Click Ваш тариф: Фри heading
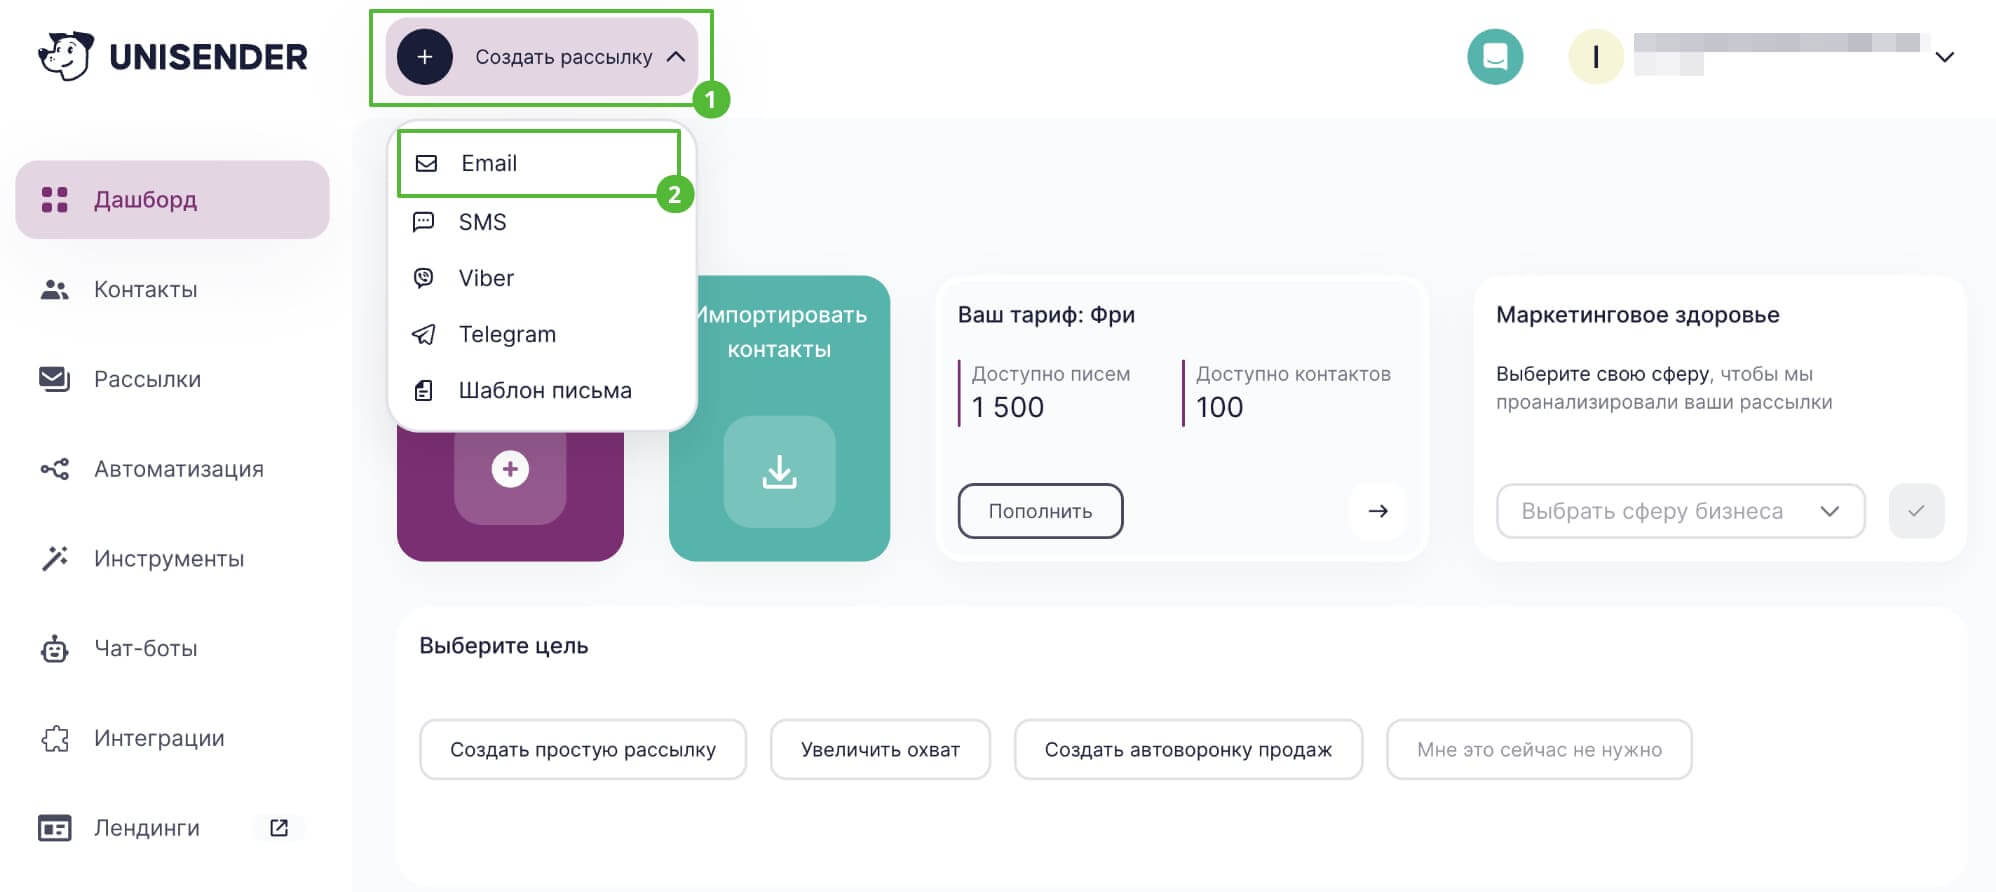Screen dimensions: 1996x892 click(1046, 315)
